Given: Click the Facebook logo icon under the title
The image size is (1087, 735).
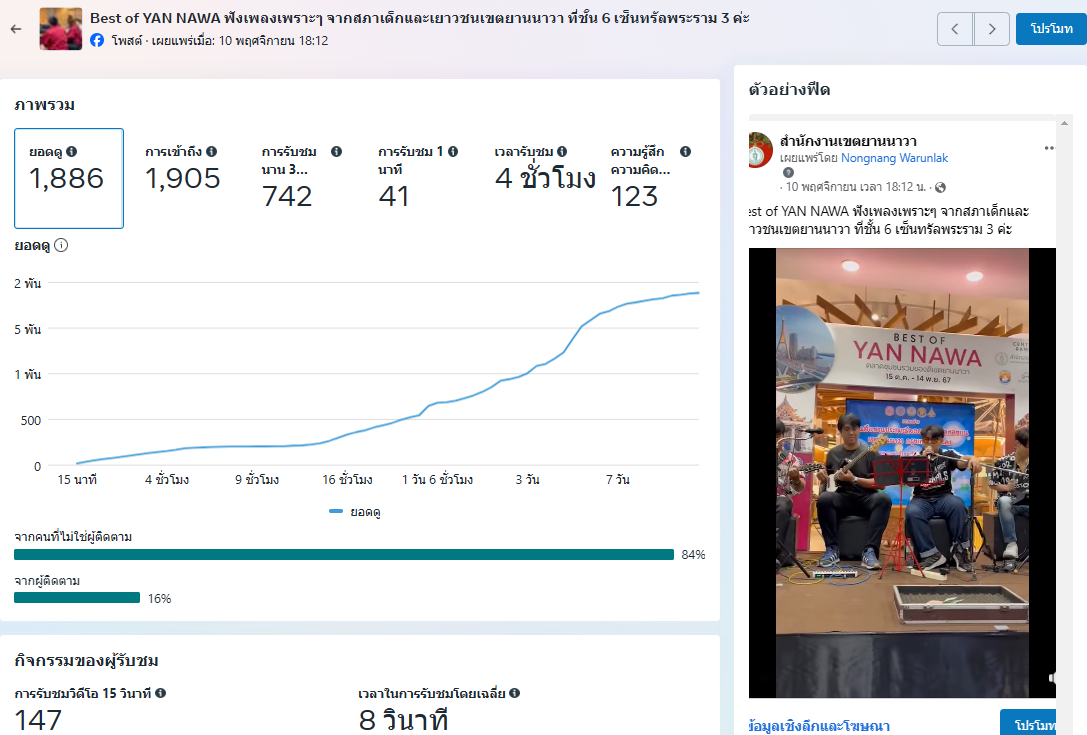Looking at the screenshot, I should (97, 40).
